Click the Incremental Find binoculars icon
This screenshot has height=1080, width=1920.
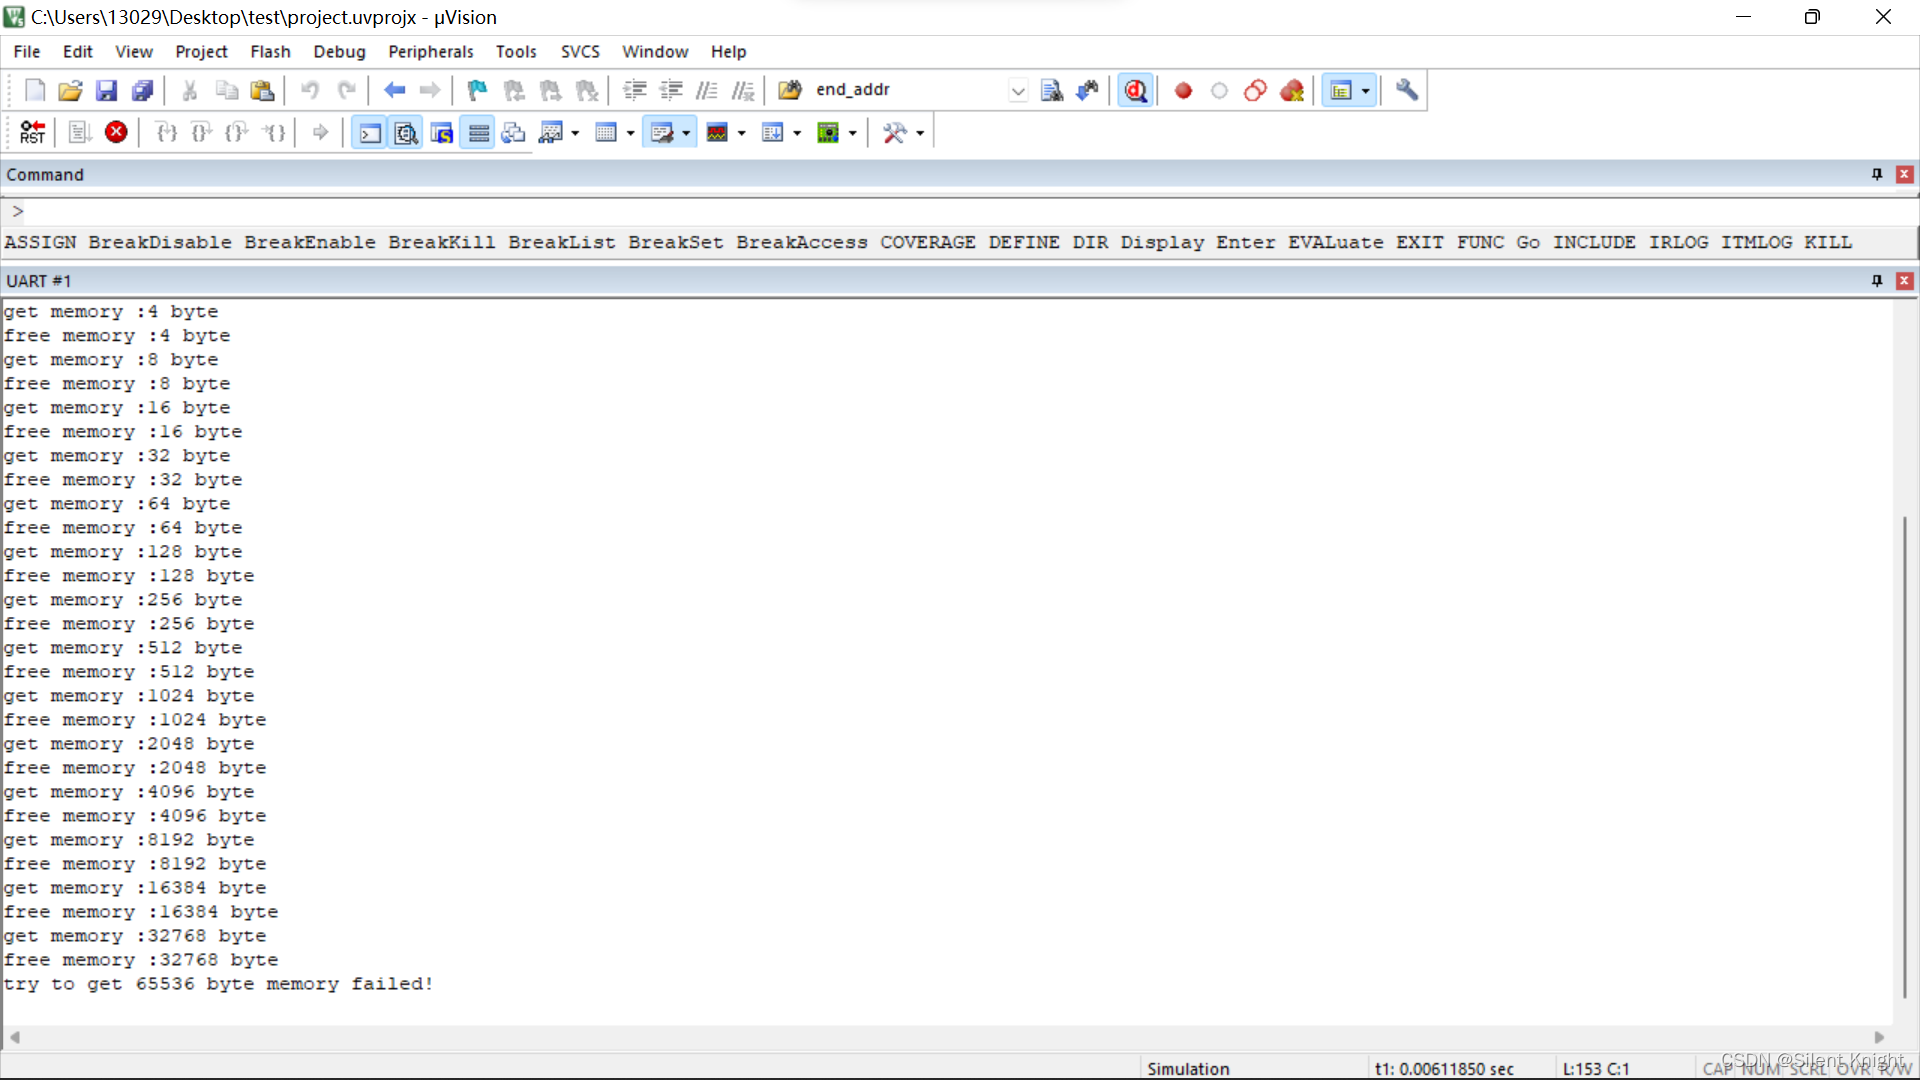point(1087,90)
